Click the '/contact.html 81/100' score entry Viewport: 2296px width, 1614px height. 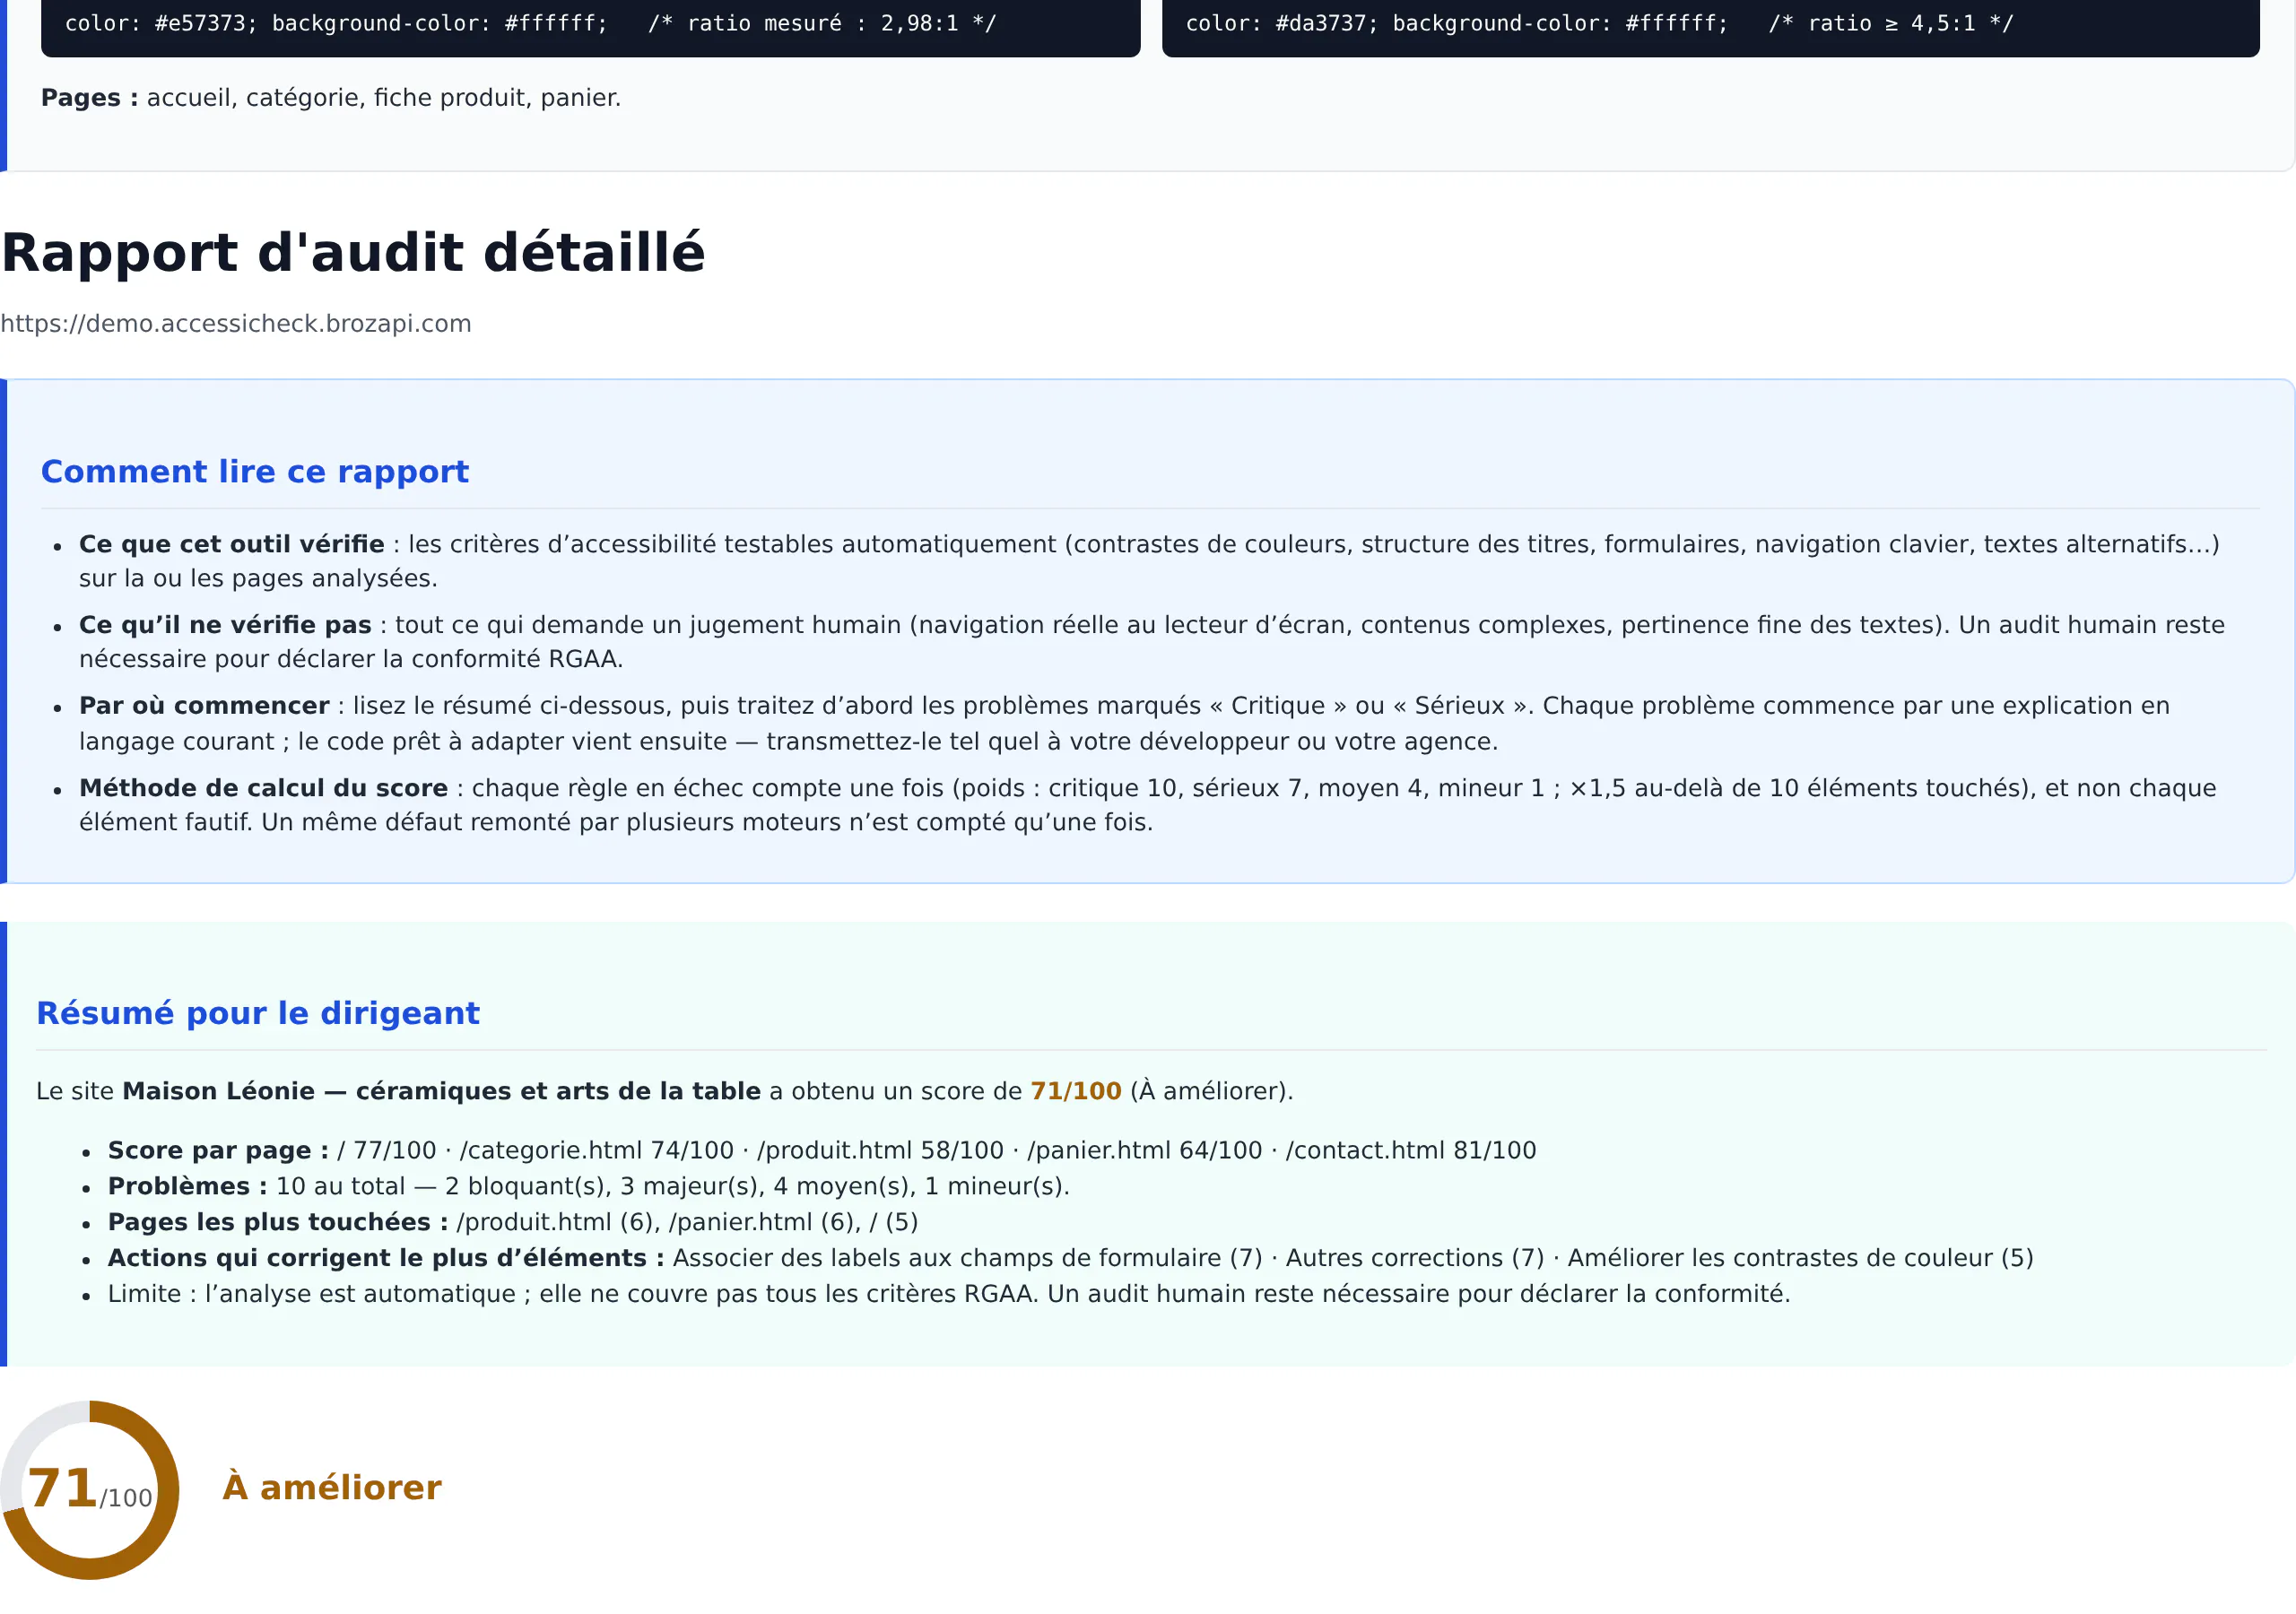1411,1150
